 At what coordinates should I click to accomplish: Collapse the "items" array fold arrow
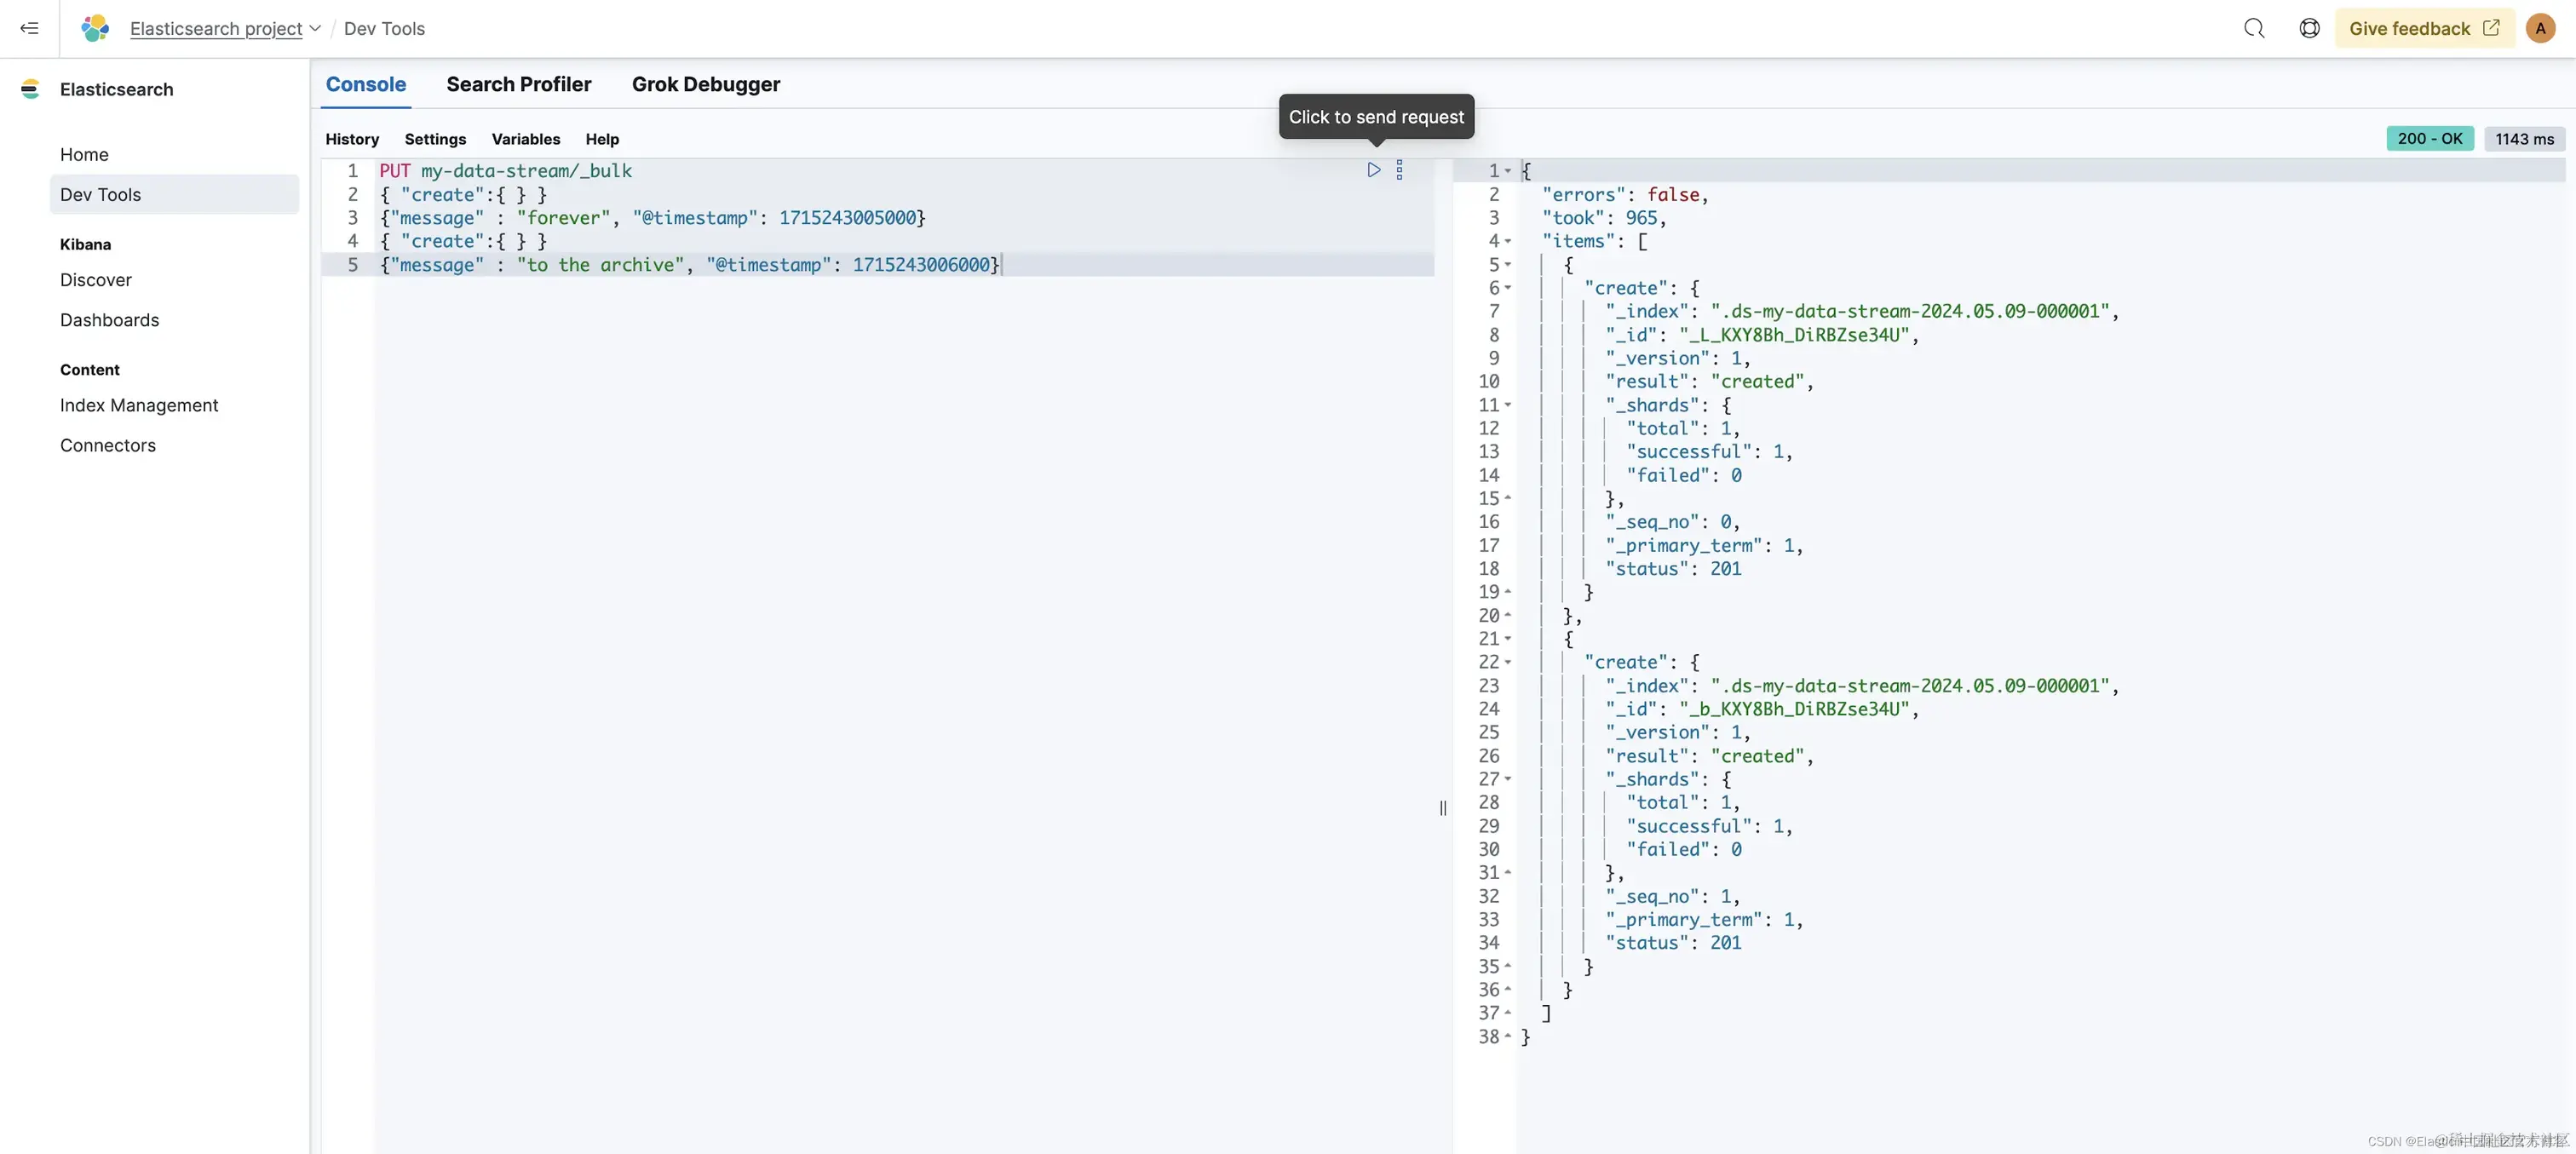coord(1508,241)
